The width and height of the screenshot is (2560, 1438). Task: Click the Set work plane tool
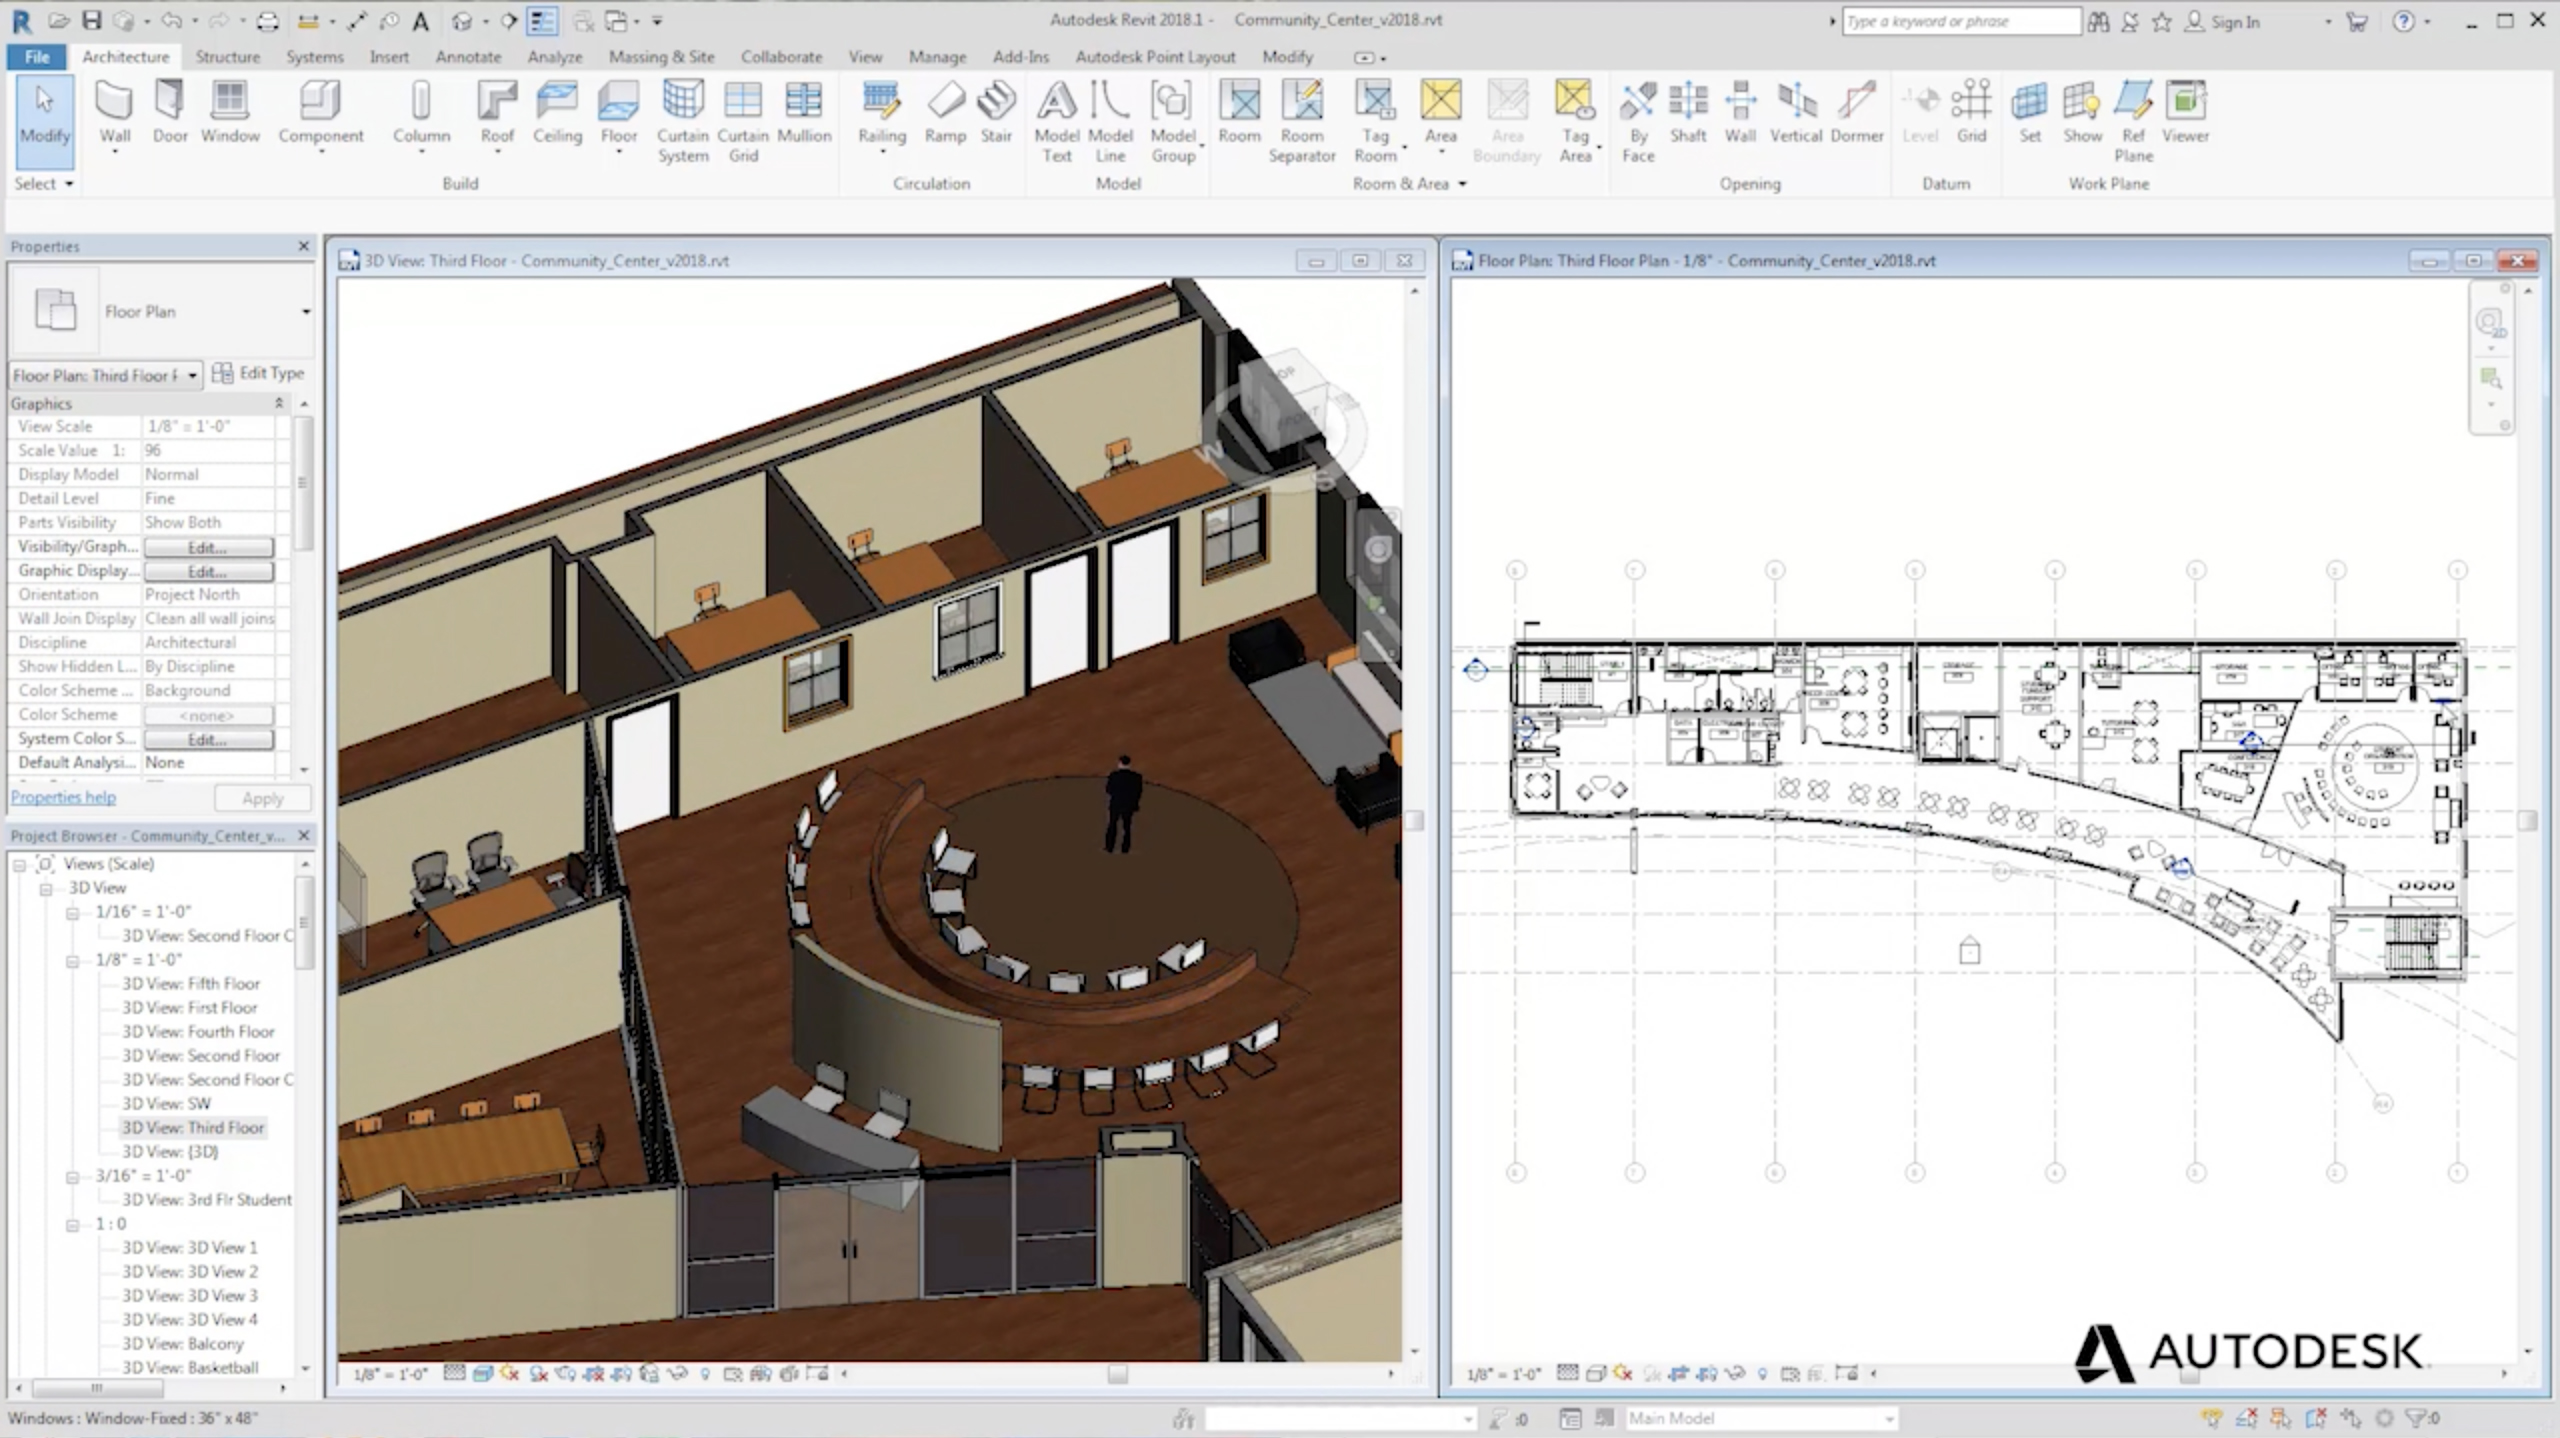tap(2029, 113)
